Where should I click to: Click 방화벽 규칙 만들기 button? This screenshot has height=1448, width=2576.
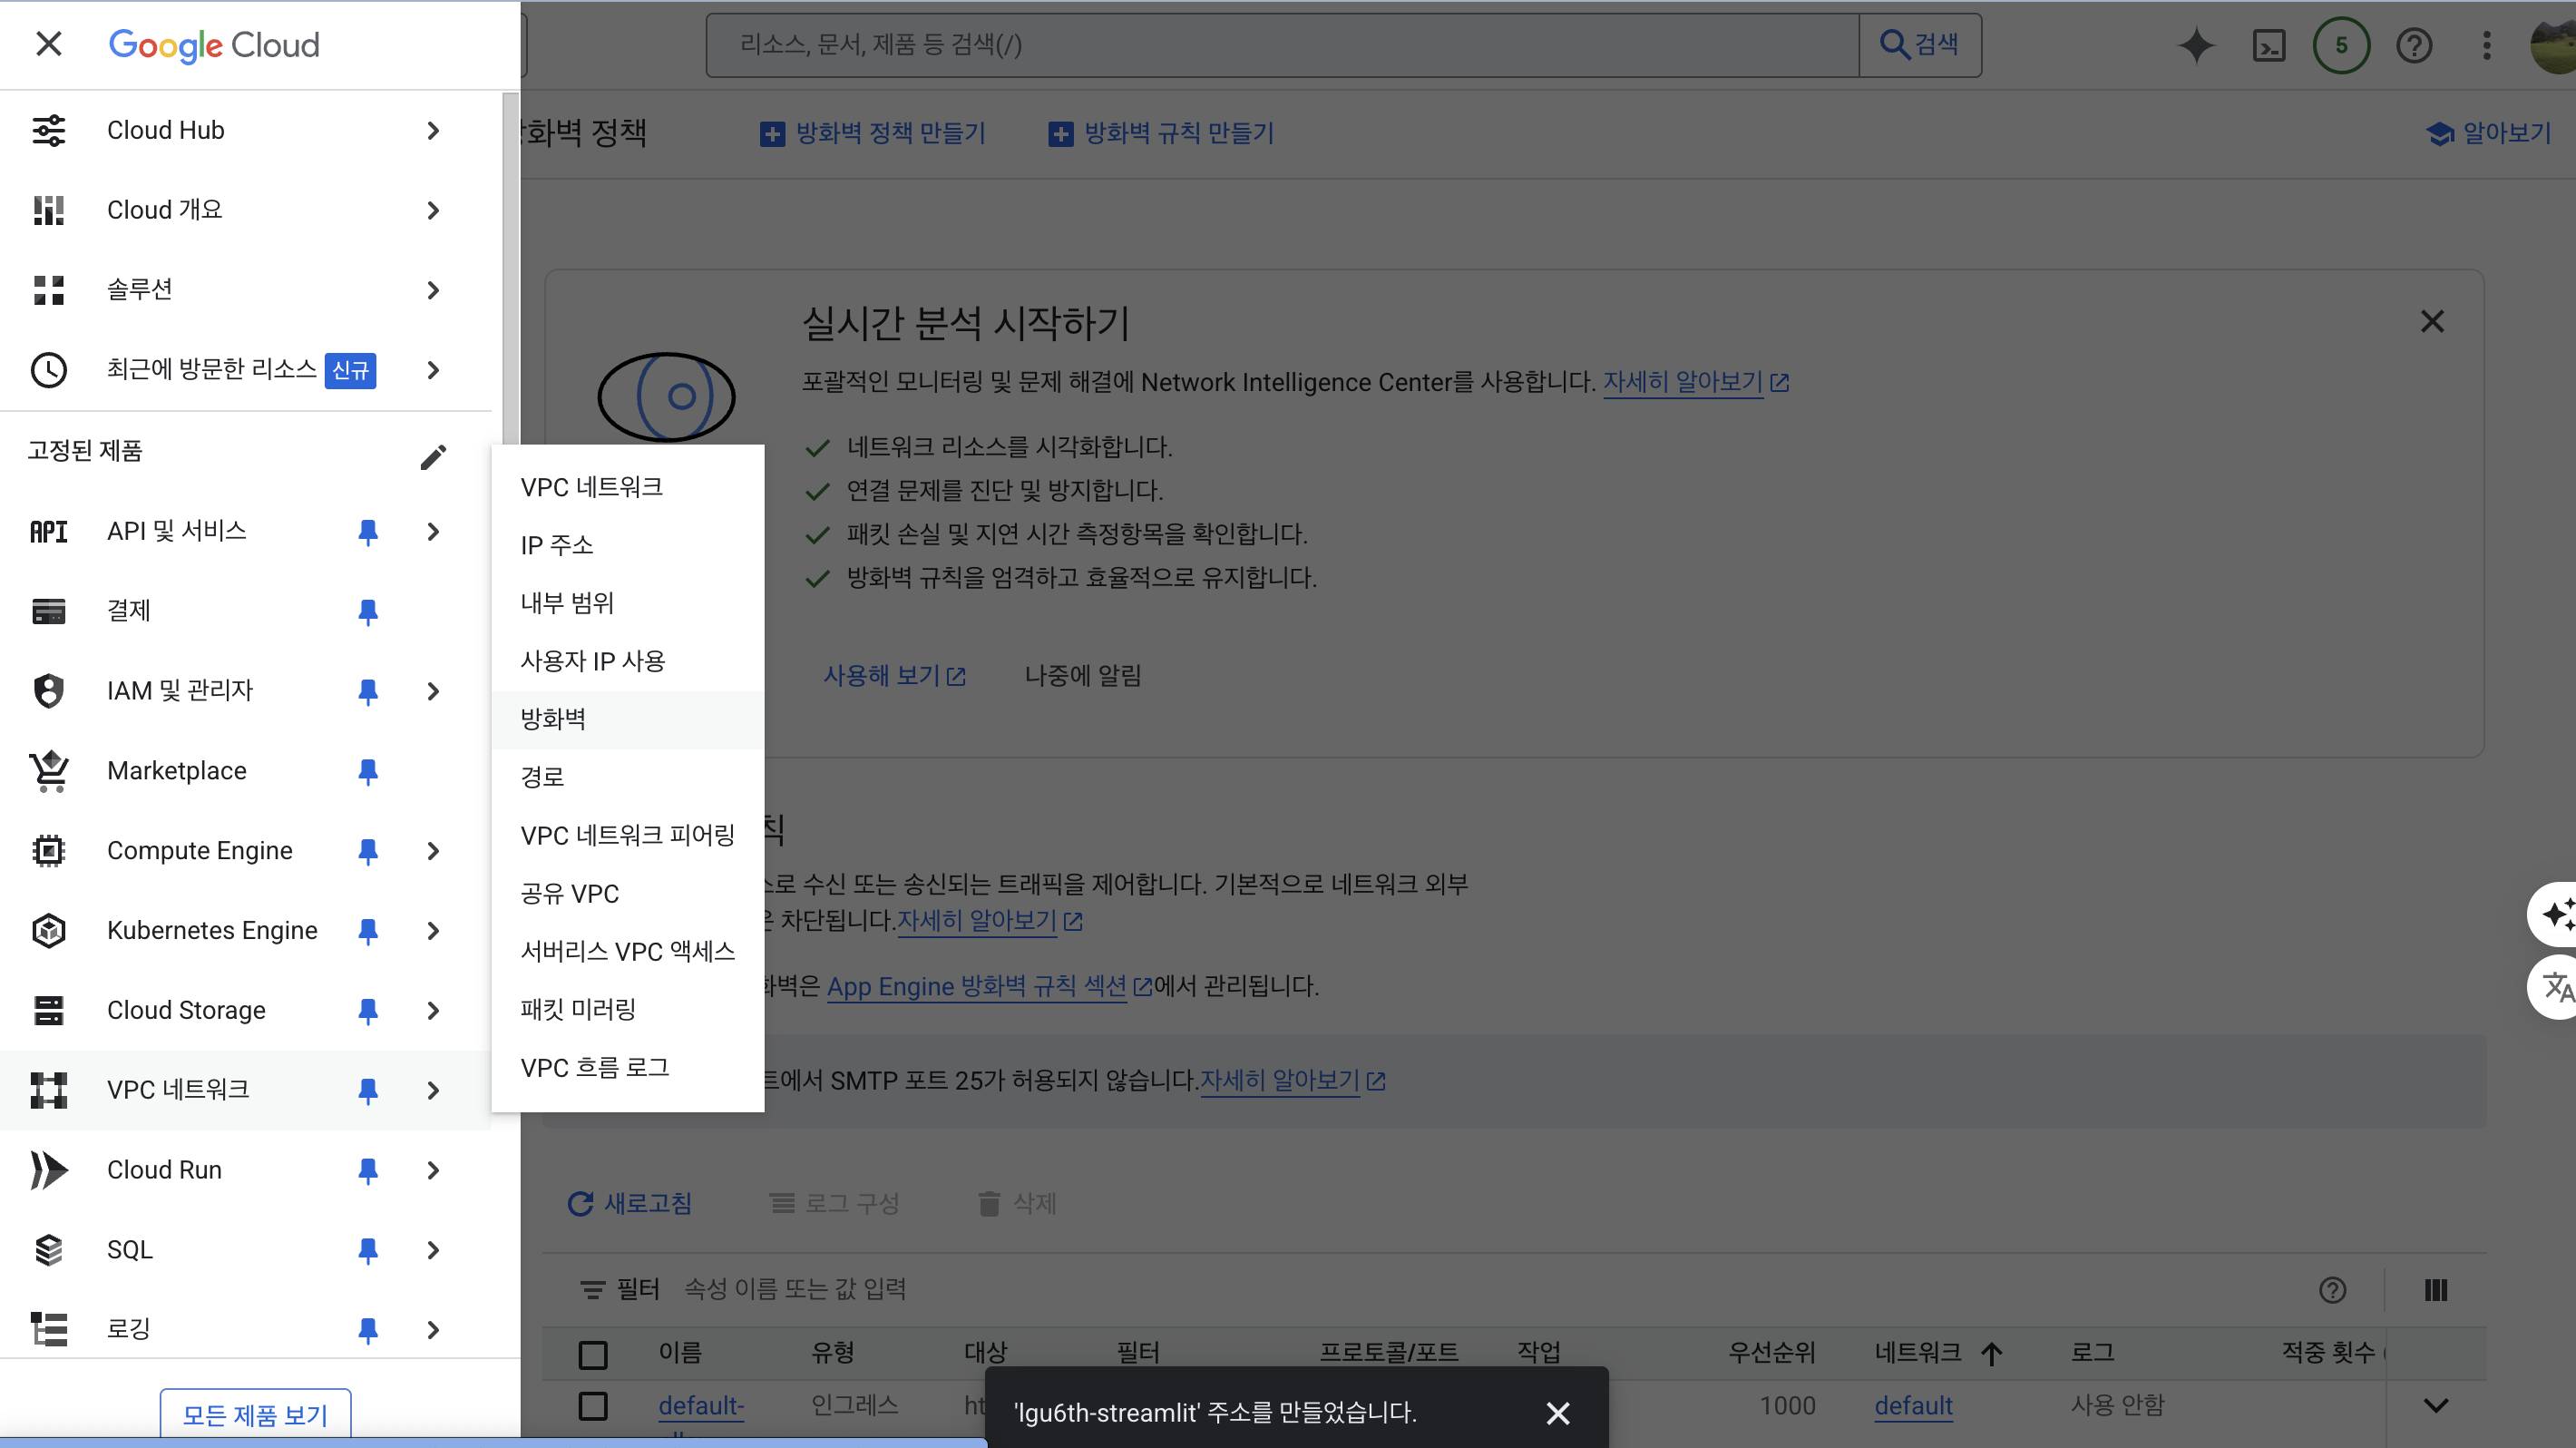coord(1161,133)
